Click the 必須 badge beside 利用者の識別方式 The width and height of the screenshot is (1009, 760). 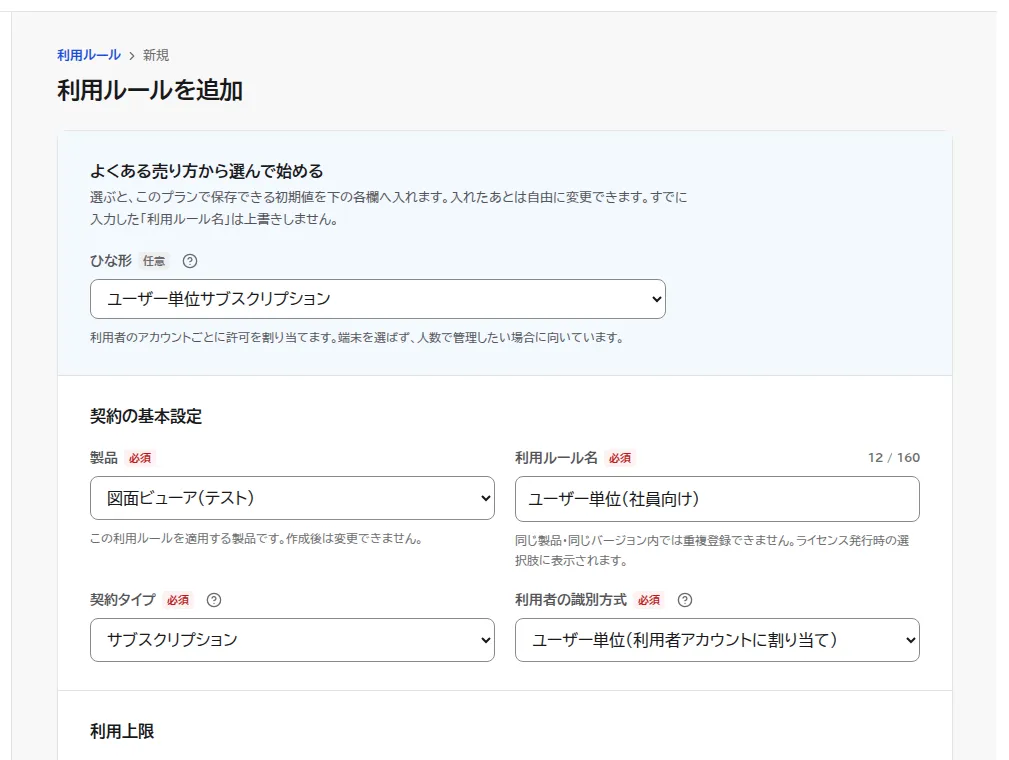point(649,600)
